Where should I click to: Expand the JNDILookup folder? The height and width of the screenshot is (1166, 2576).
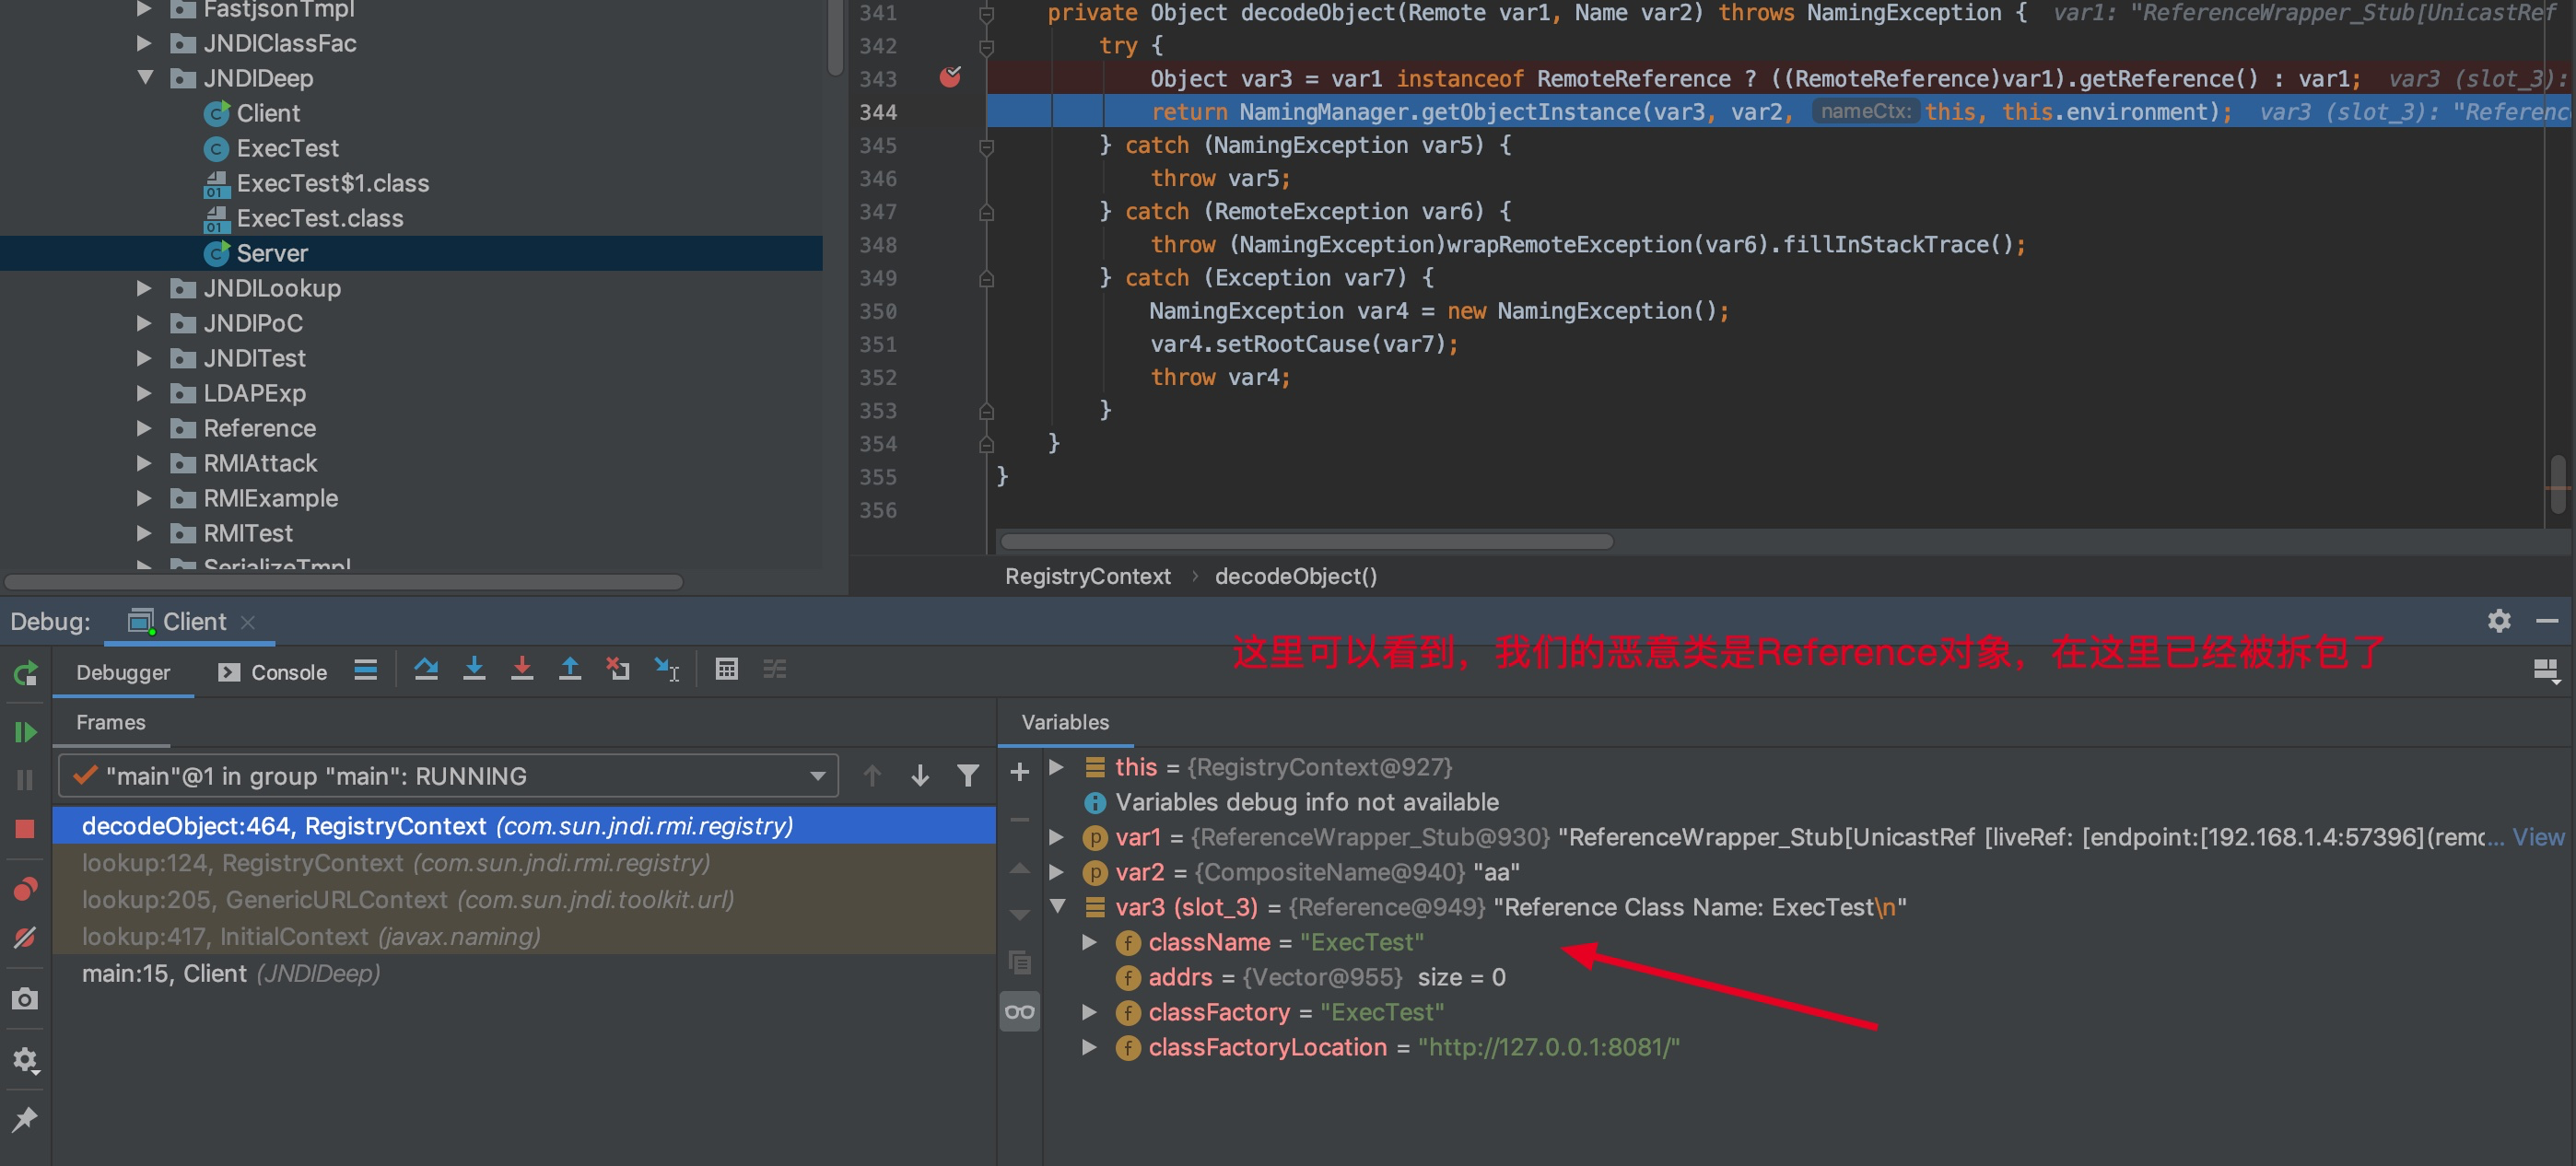144,288
